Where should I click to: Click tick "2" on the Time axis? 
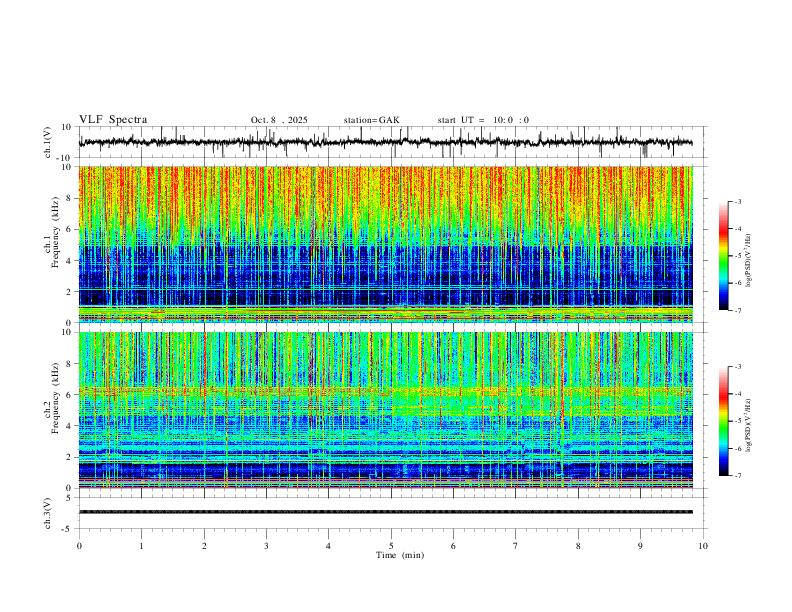(x=204, y=546)
